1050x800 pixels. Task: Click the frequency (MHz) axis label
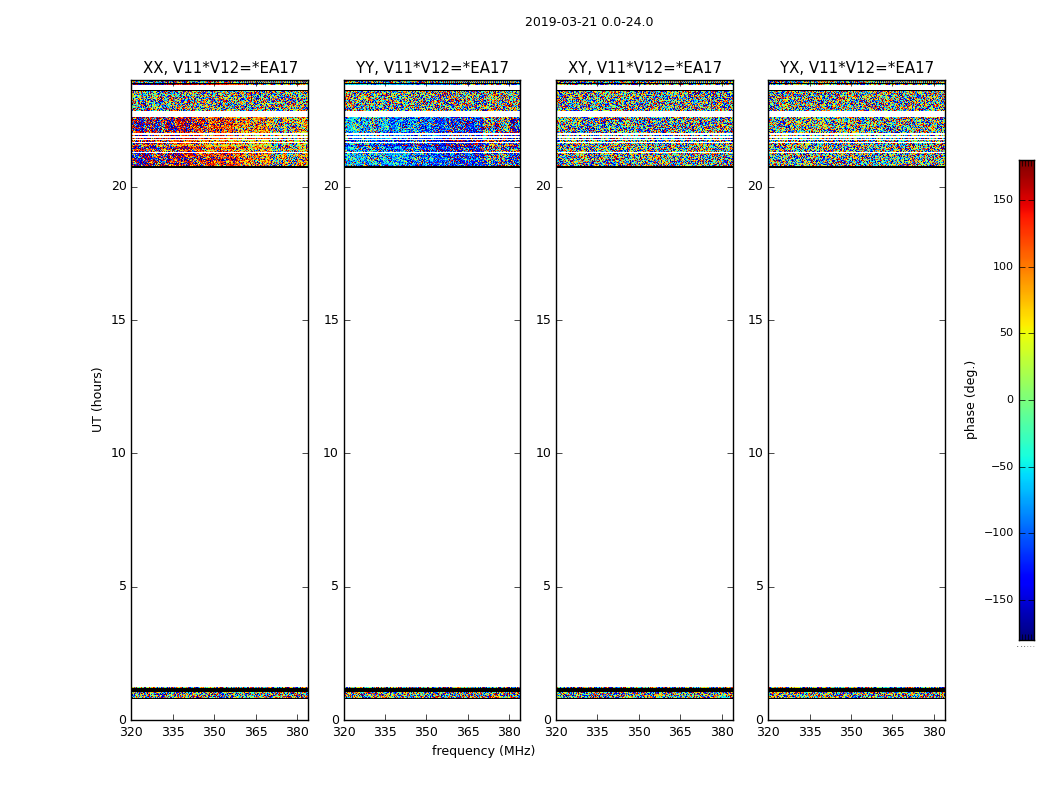(483, 751)
